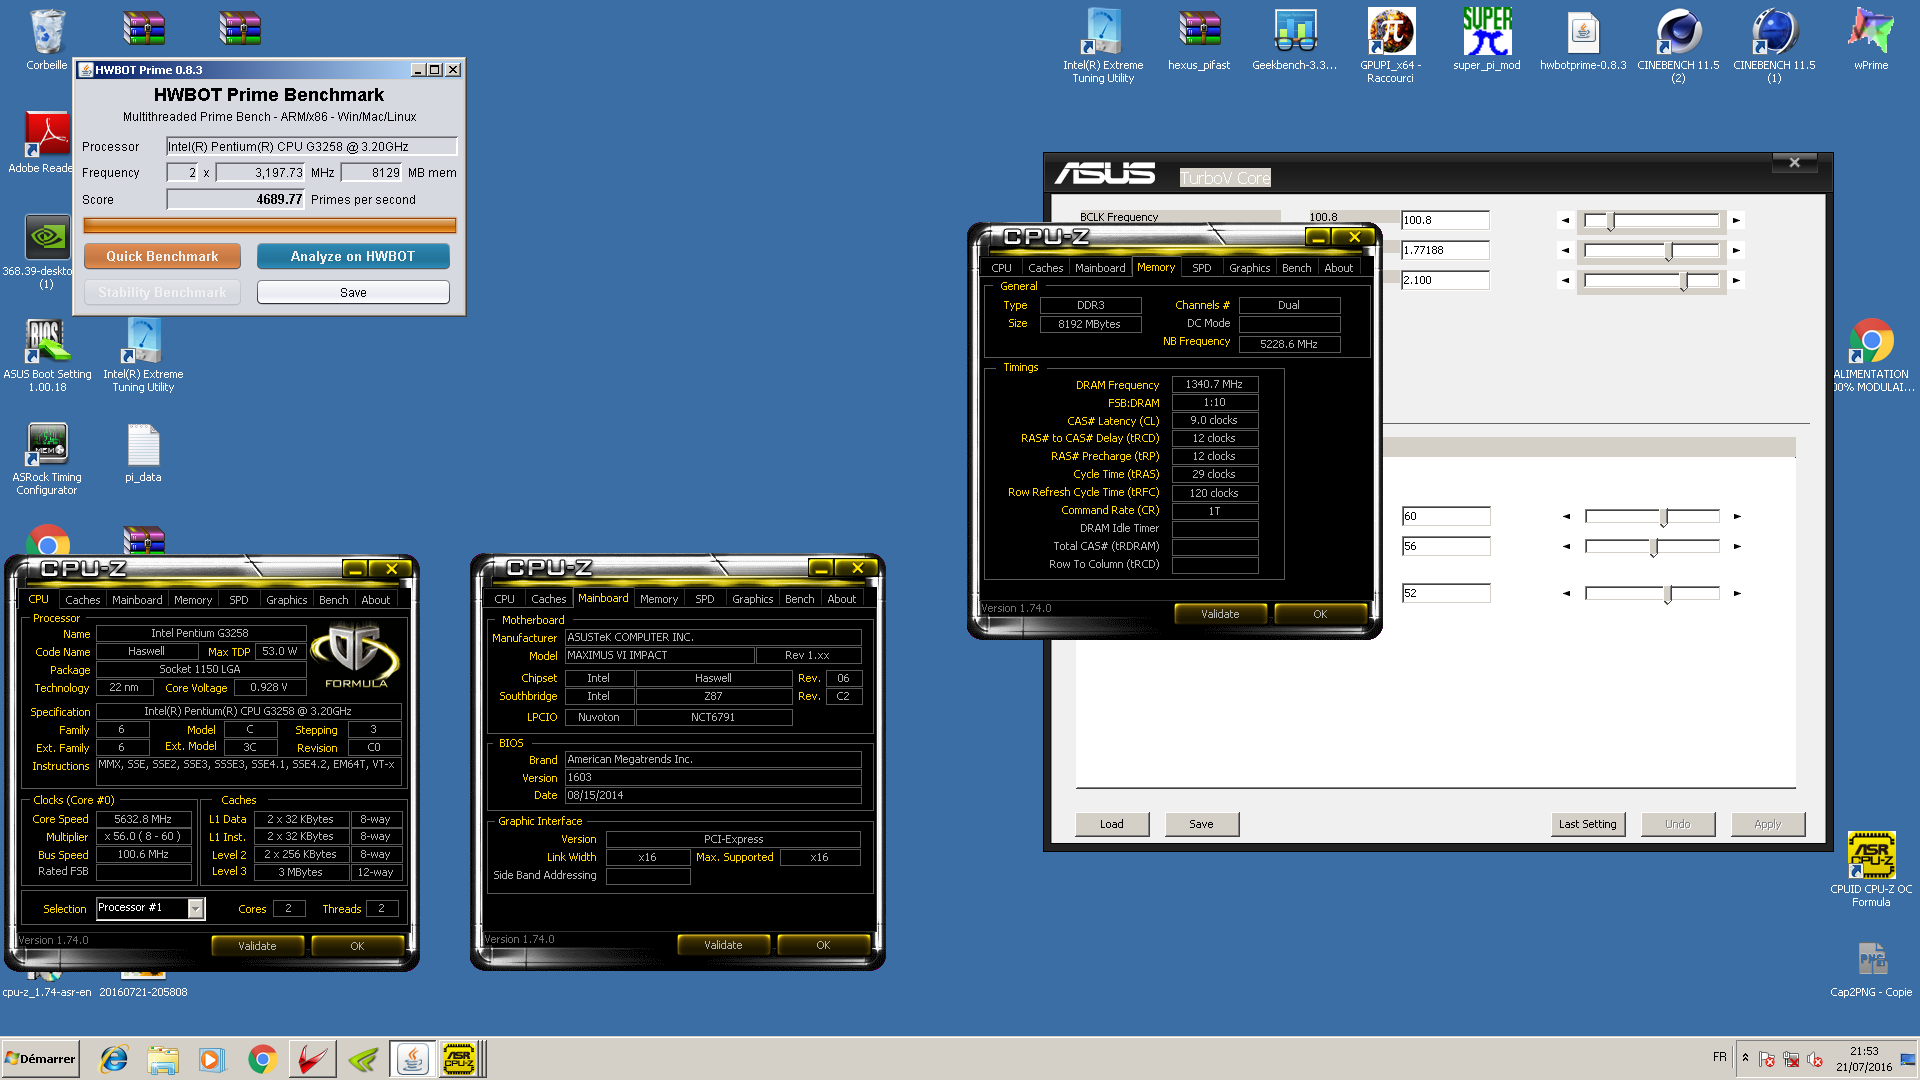The width and height of the screenshot is (1920, 1080).
Task: Select SPD tab in middle CPU-Z window
Action: (705, 599)
